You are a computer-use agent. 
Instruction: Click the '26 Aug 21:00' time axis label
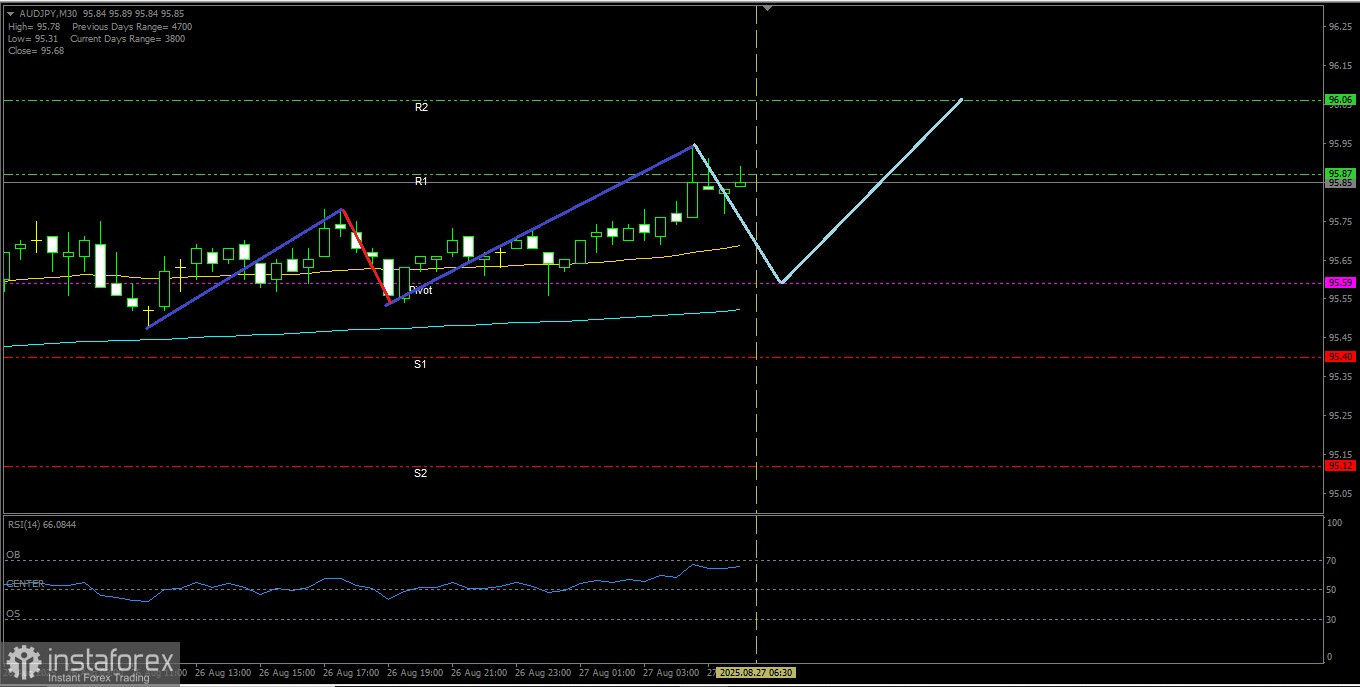point(480,673)
